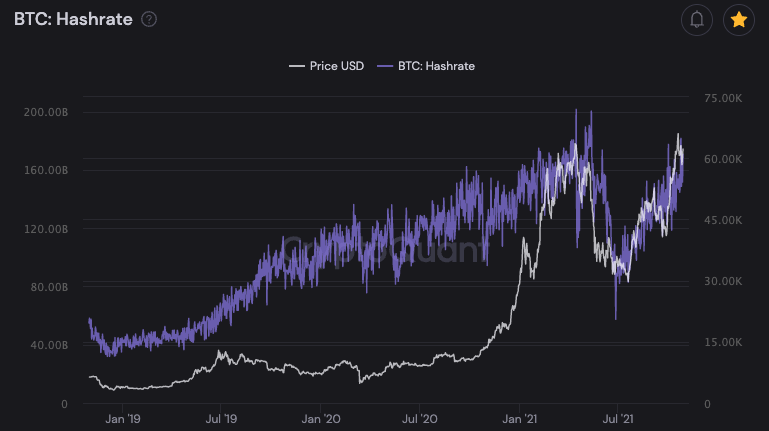Click the Jan '21 axis label
The image size is (769, 431).
point(519,419)
